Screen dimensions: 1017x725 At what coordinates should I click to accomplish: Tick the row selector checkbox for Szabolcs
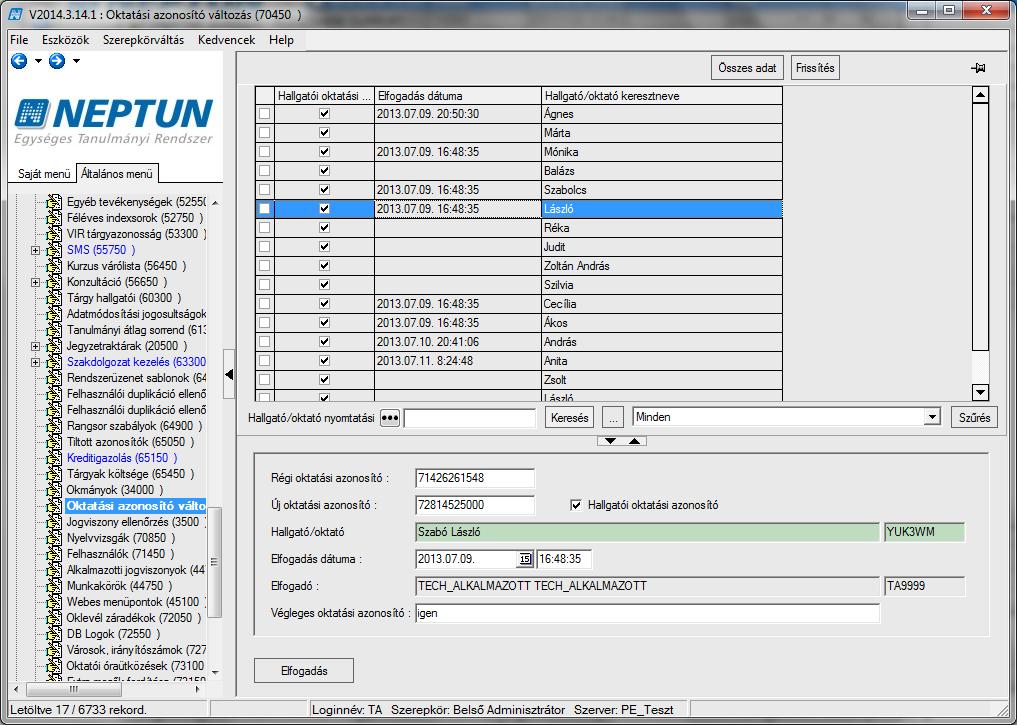265,190
